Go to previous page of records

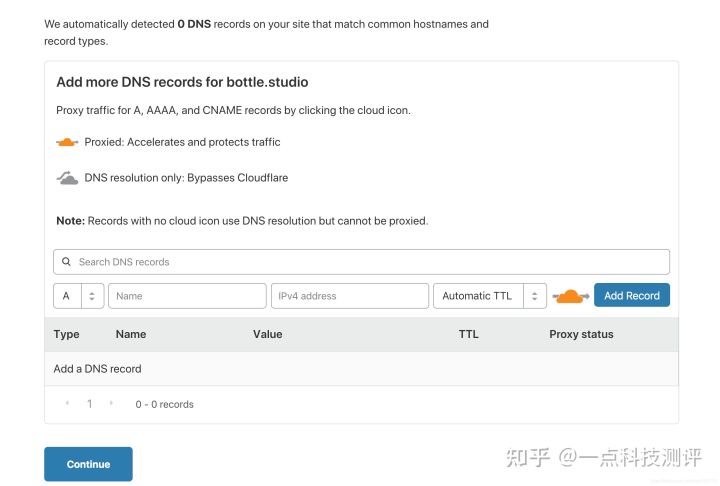[67, 403]
